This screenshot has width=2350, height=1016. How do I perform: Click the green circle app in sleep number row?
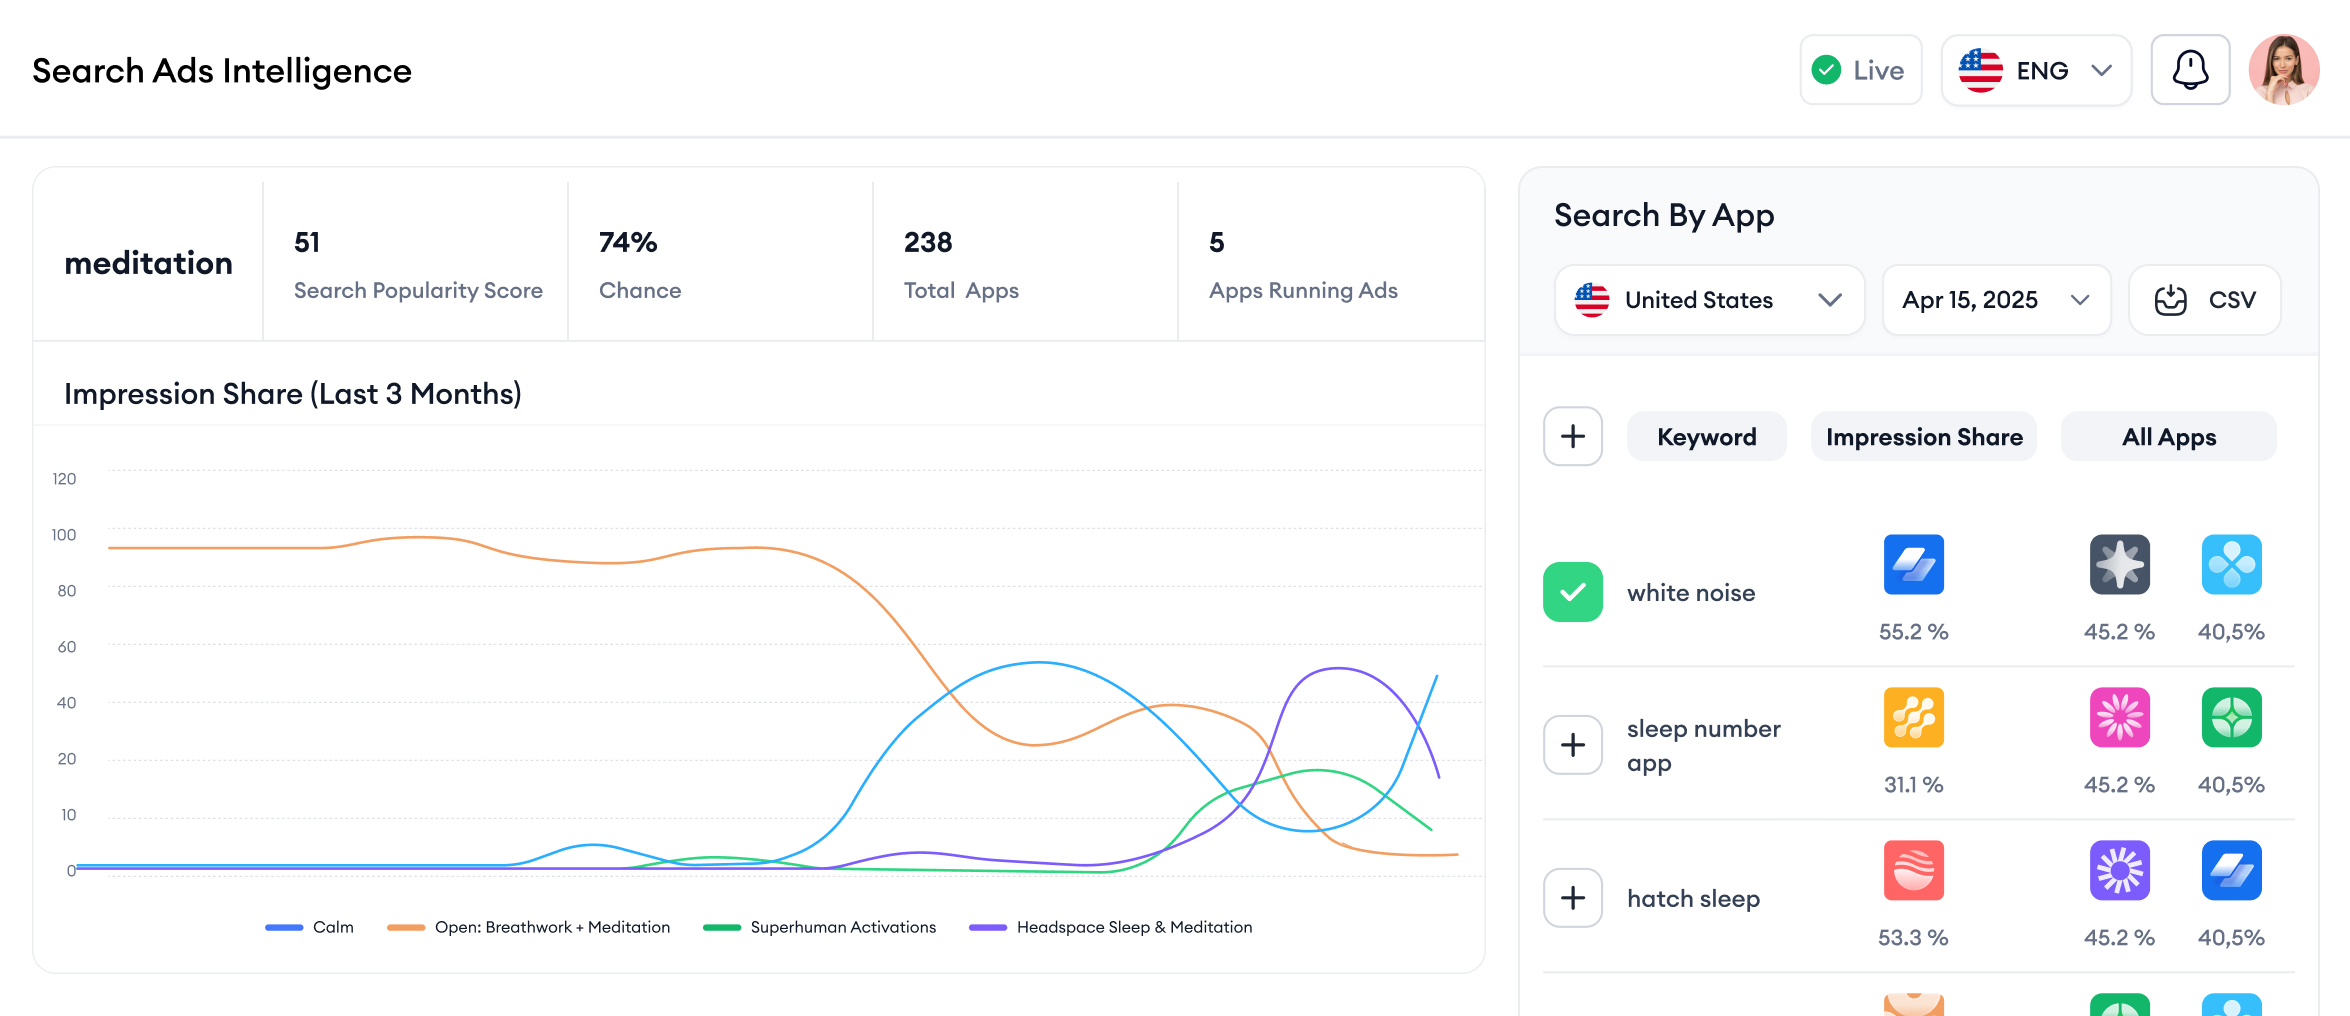(x=2232, y=717)
